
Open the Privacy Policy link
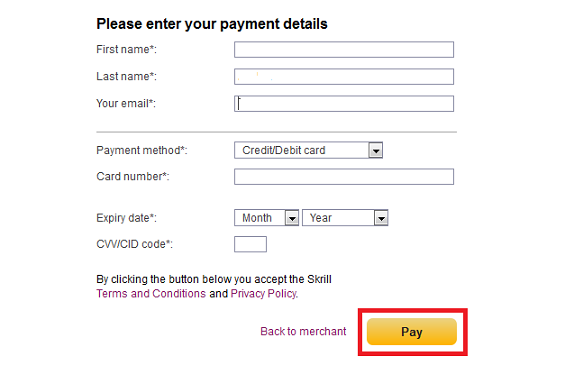tap(264, 294)
